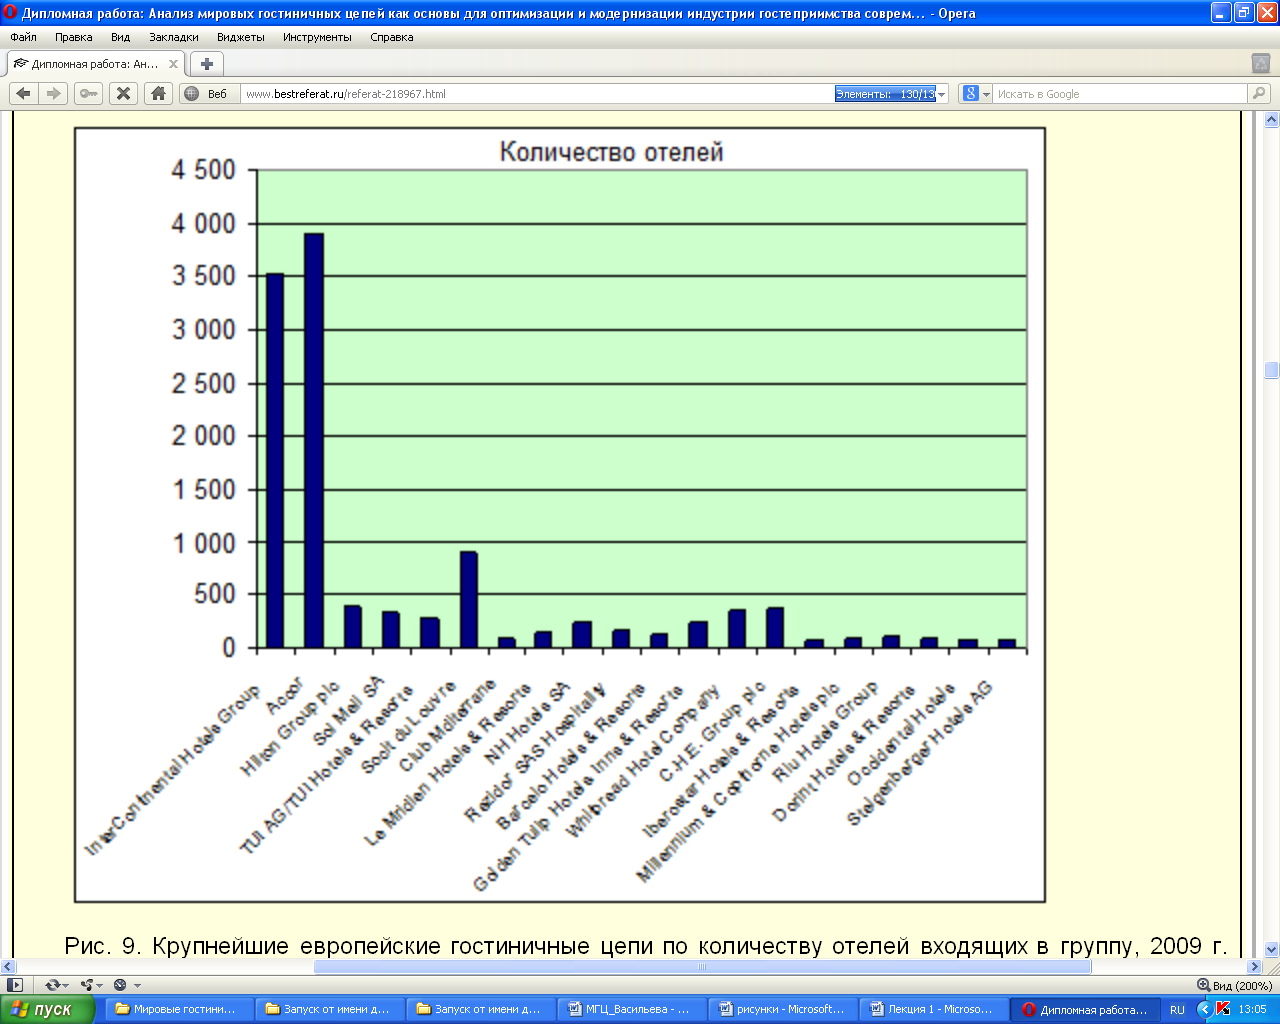Open the address bar dropdown arrow
The width and height of the screenshot is (1280, 1024).
(x=941, y=94)
